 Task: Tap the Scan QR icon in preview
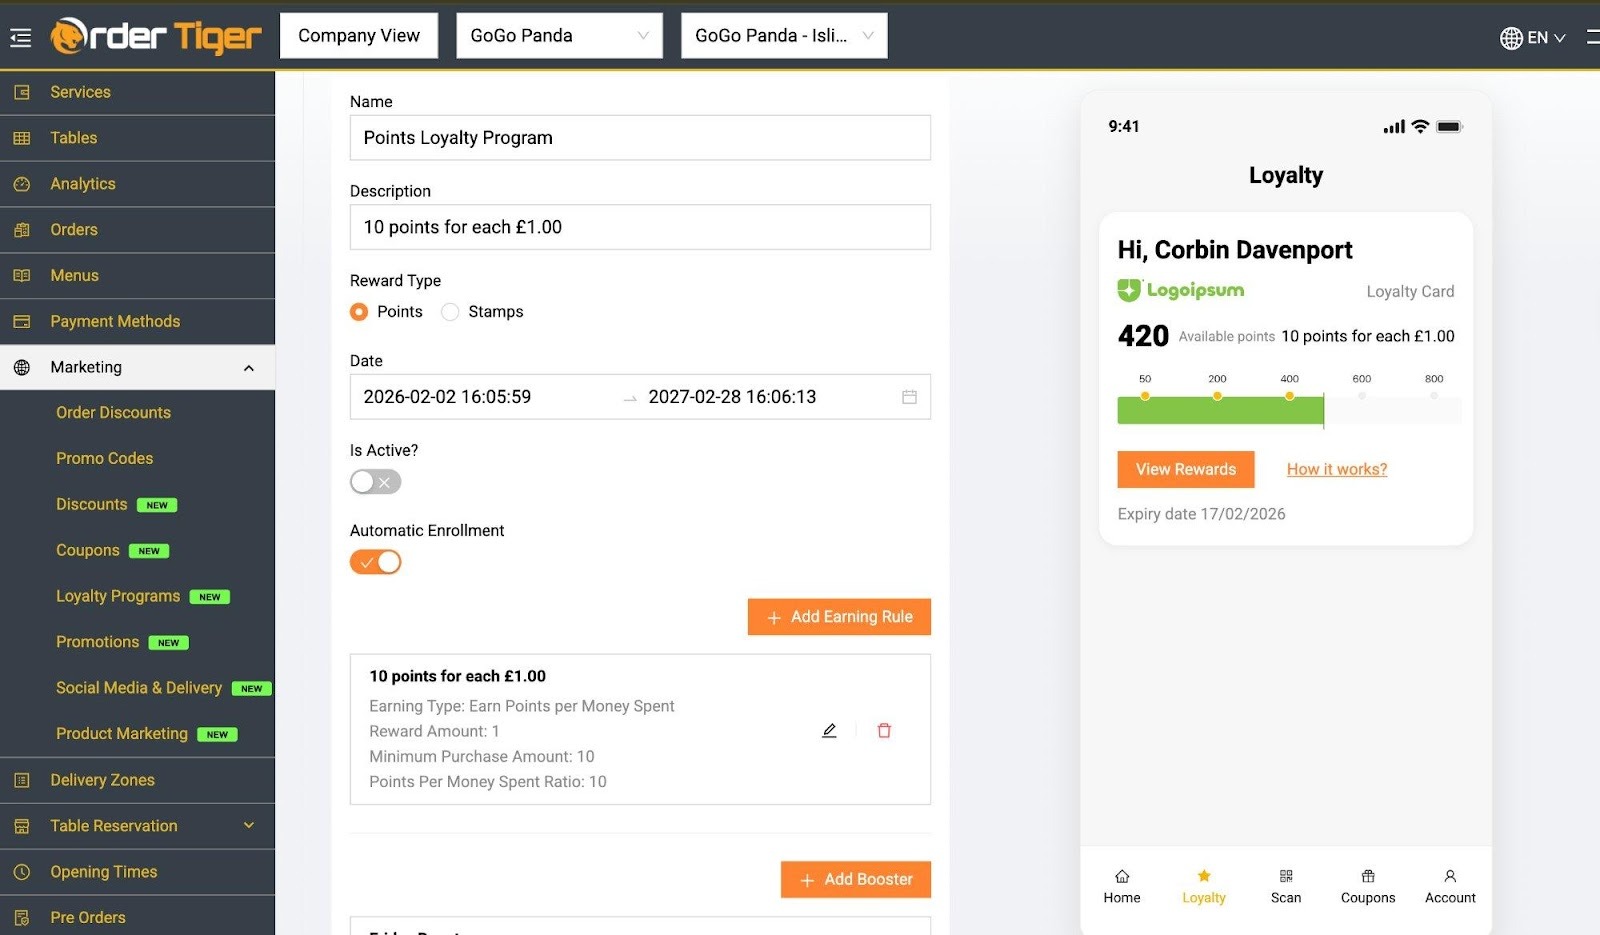(1286, 876)
